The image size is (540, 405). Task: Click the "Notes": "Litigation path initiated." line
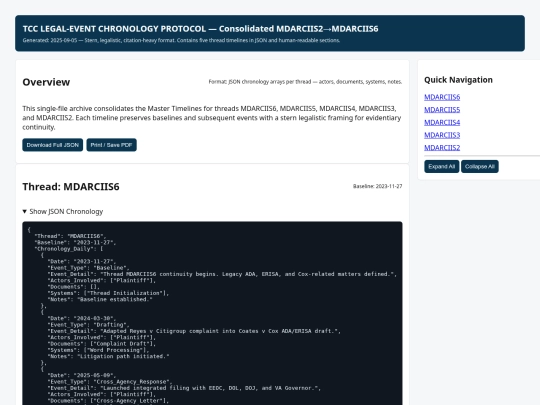108,356
